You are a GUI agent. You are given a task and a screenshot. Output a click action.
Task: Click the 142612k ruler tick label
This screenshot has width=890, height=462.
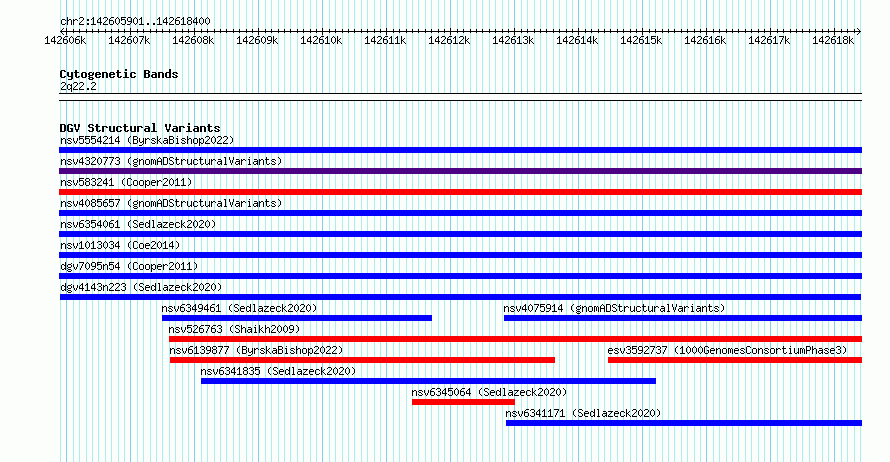point(450,40)
